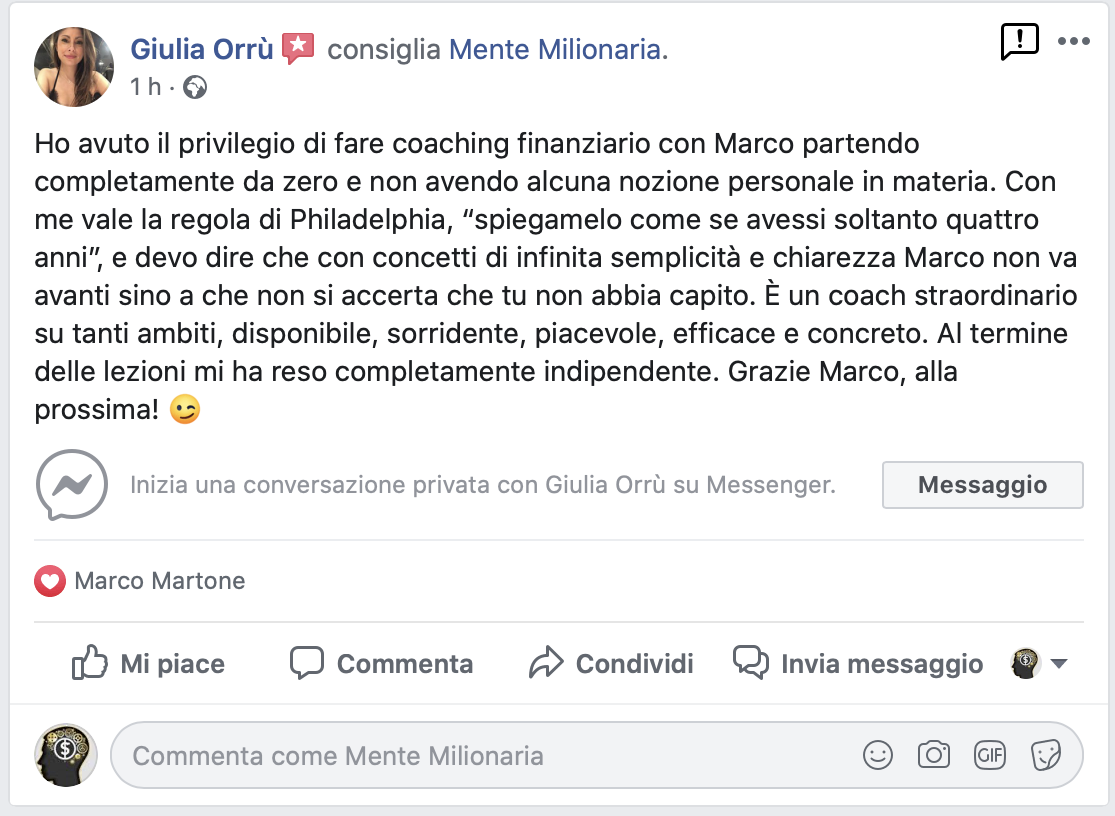Screen dimensions: 1115x816
Task: Like the post with Mi piace
Action: click(x=148, y=664)
